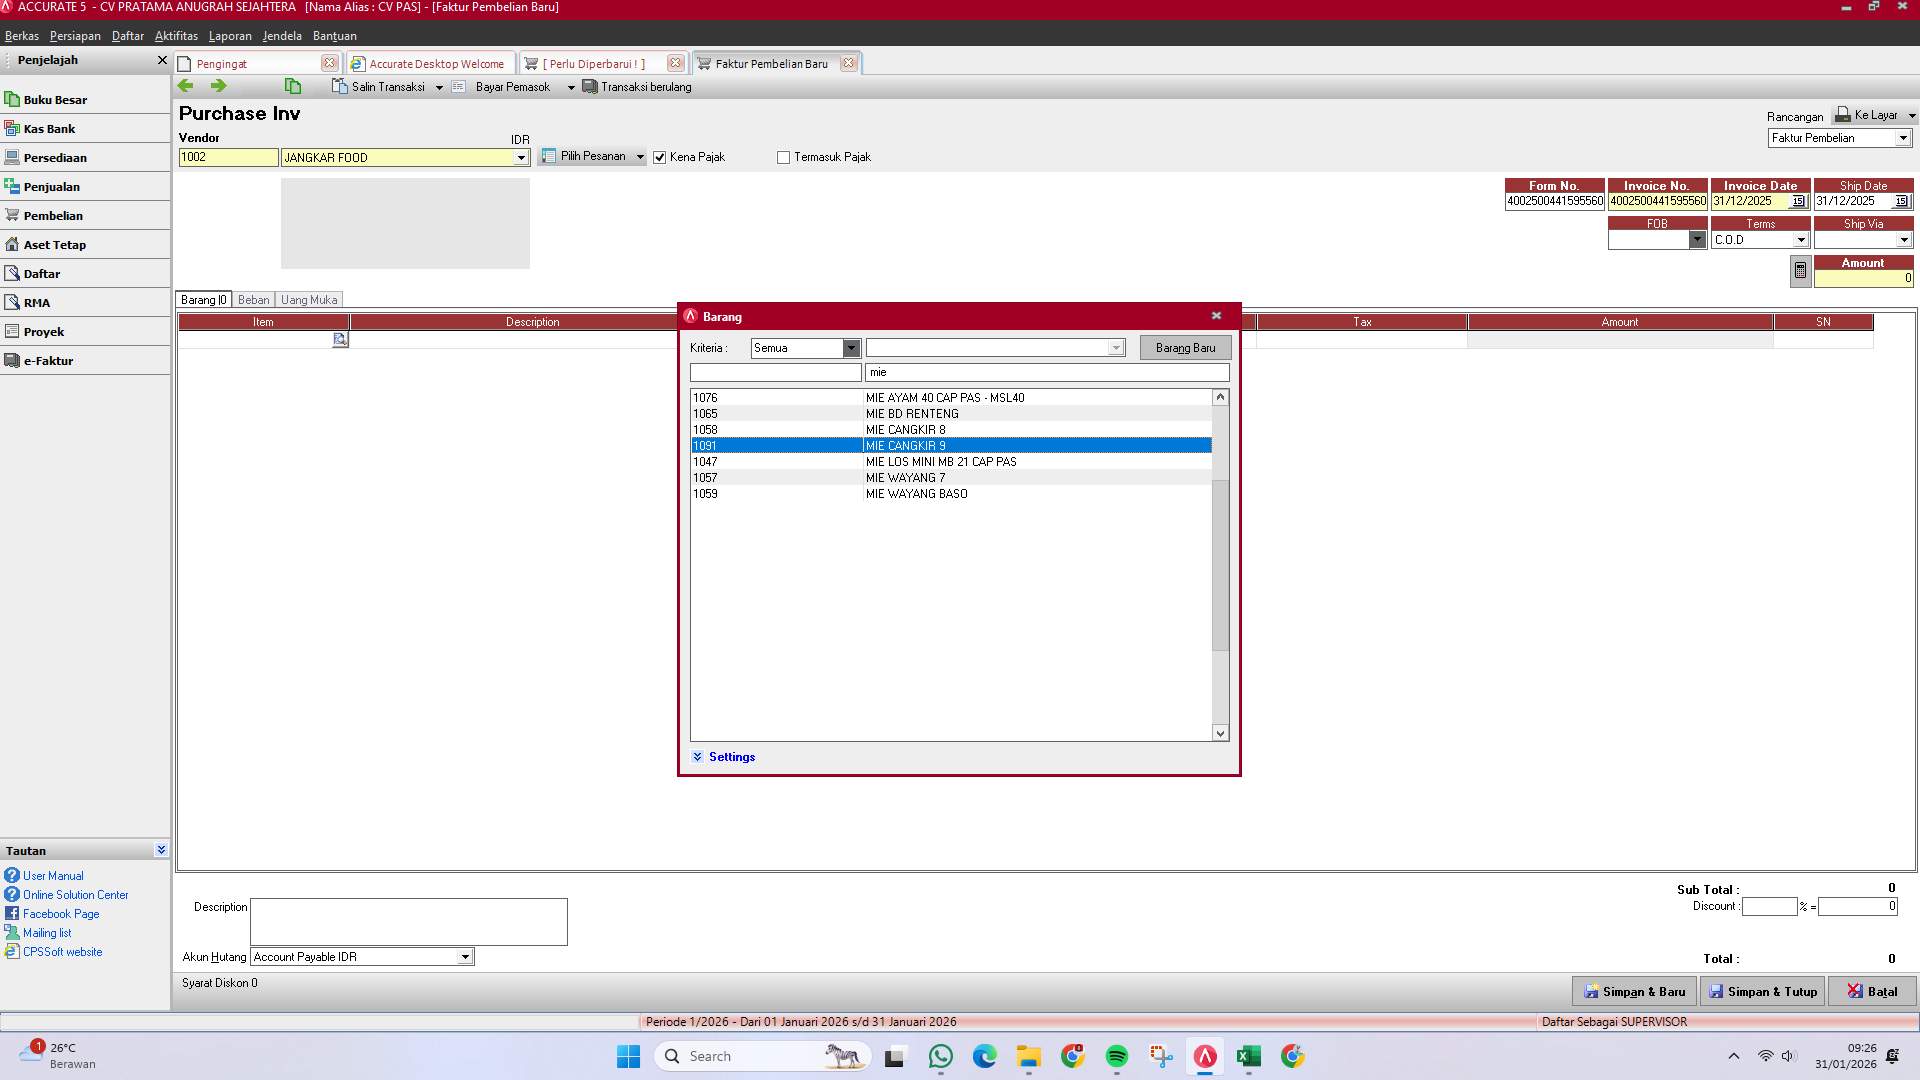Screen dimensions: 1920x1080
Task: Open the Kriteria dropdown in Barang dialog
Action: 851,348
